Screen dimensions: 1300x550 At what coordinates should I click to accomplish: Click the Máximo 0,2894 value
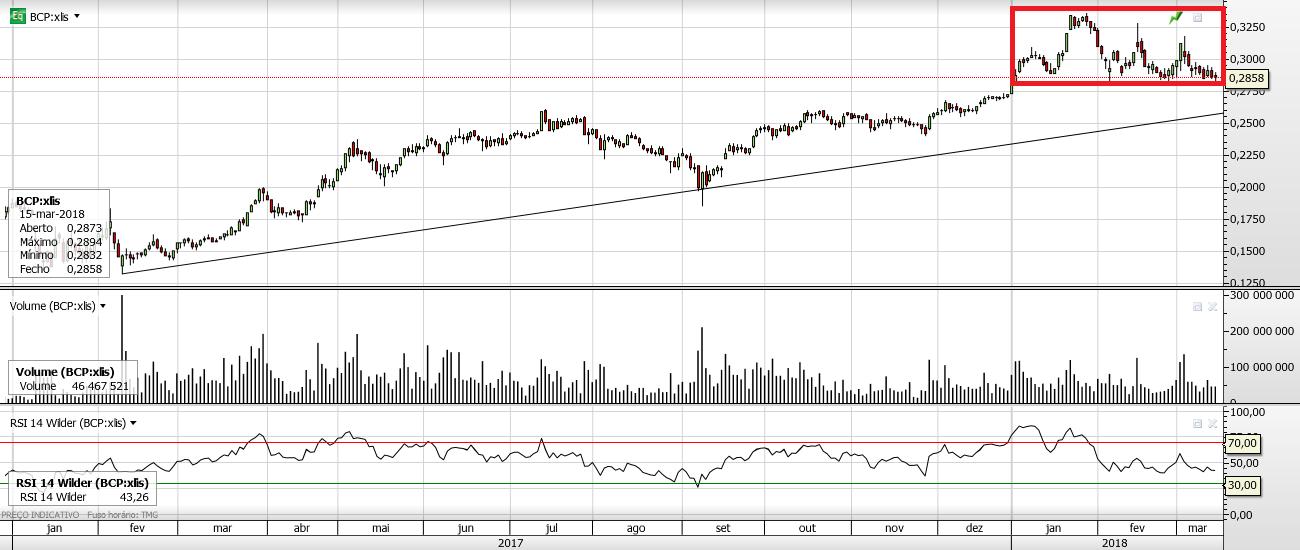click(85, 241)
